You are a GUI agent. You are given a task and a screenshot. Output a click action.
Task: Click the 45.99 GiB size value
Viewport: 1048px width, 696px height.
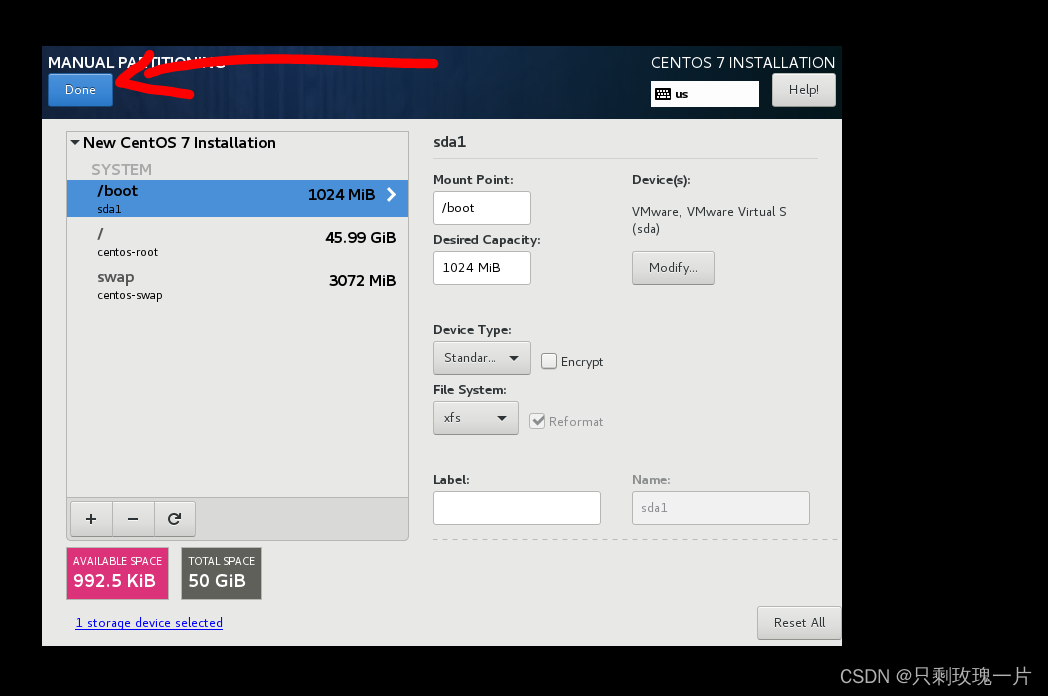[361, 237]
